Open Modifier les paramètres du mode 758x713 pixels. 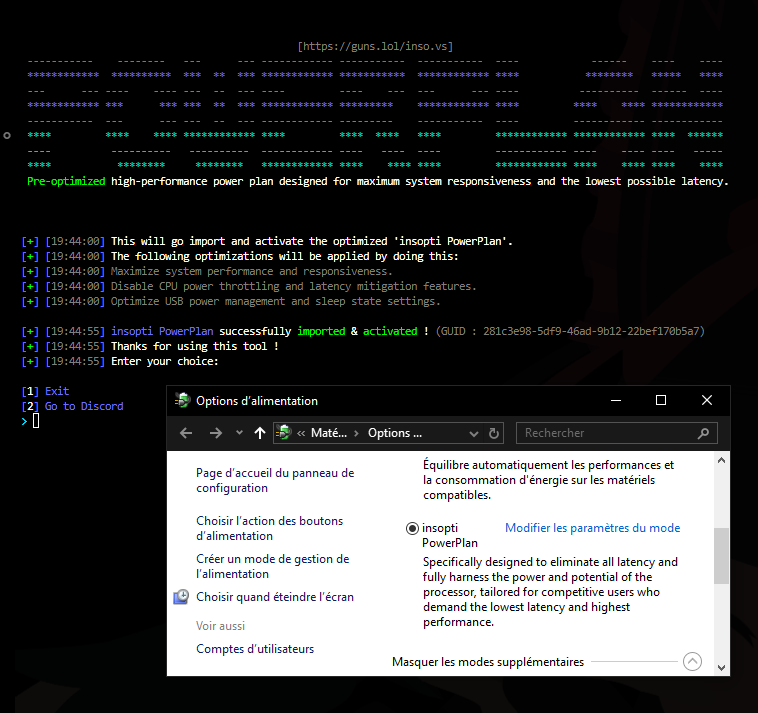click(x=593, y=528)
